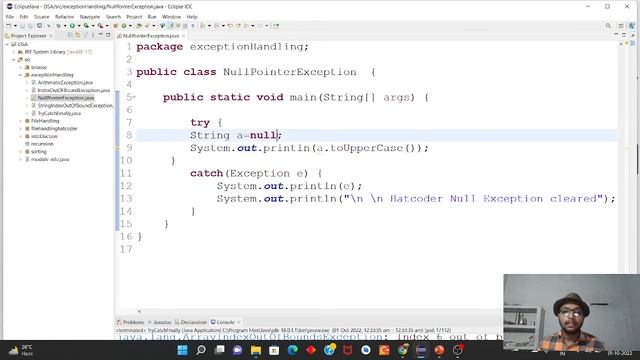Select JRE System Library in explorer
This screenshot has height=360, width=640.
(55, 52)
